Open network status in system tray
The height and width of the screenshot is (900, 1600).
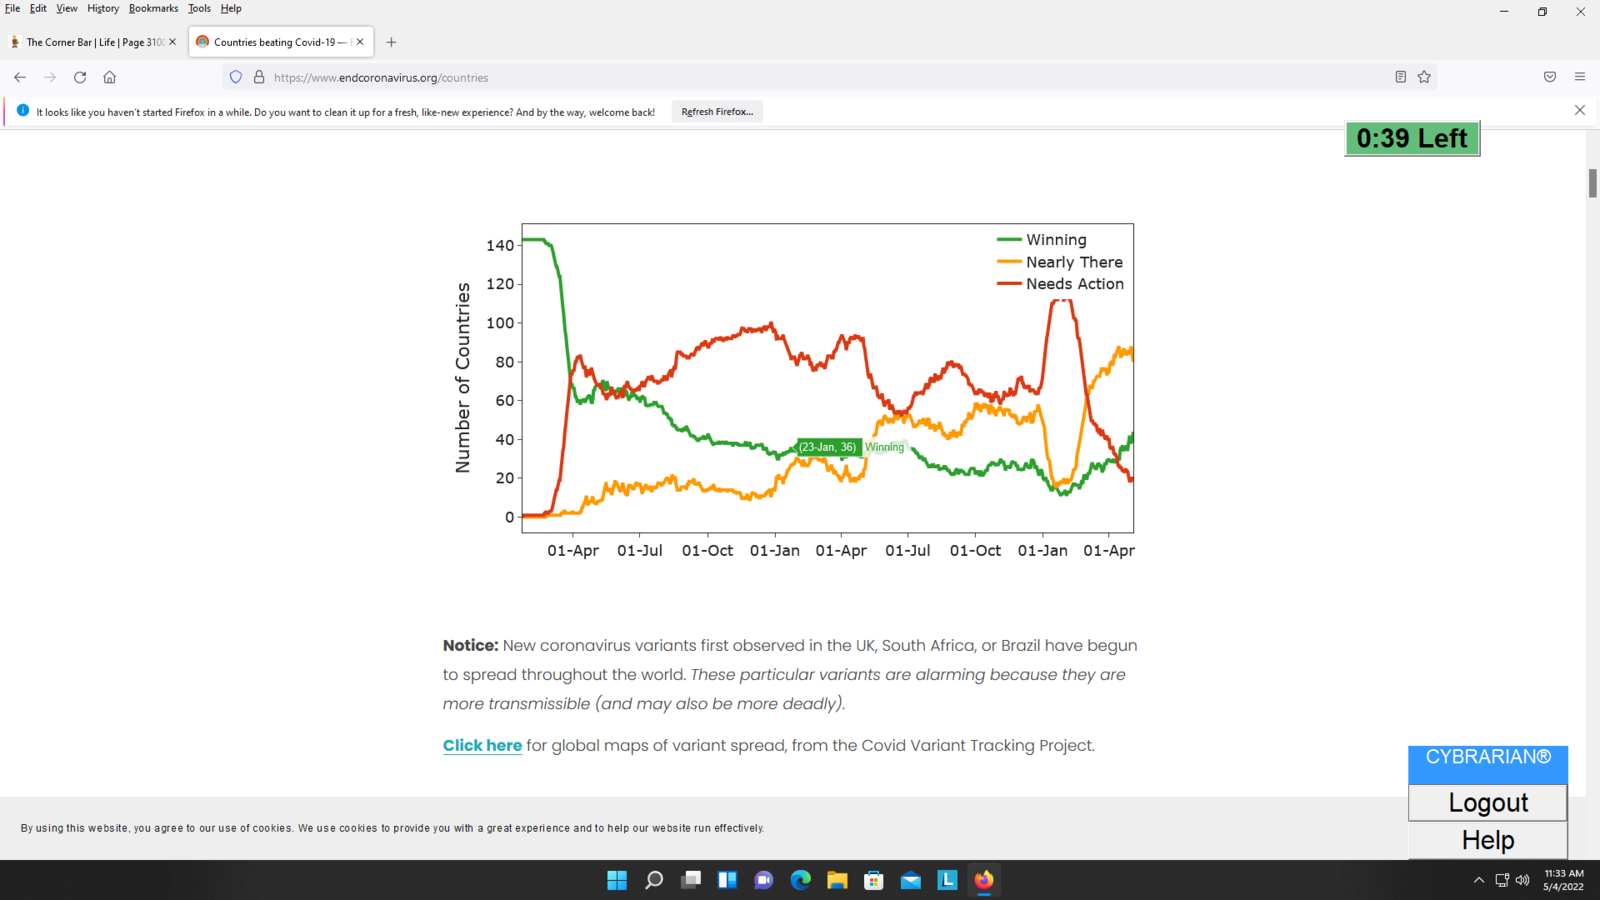click(1502, 880)
